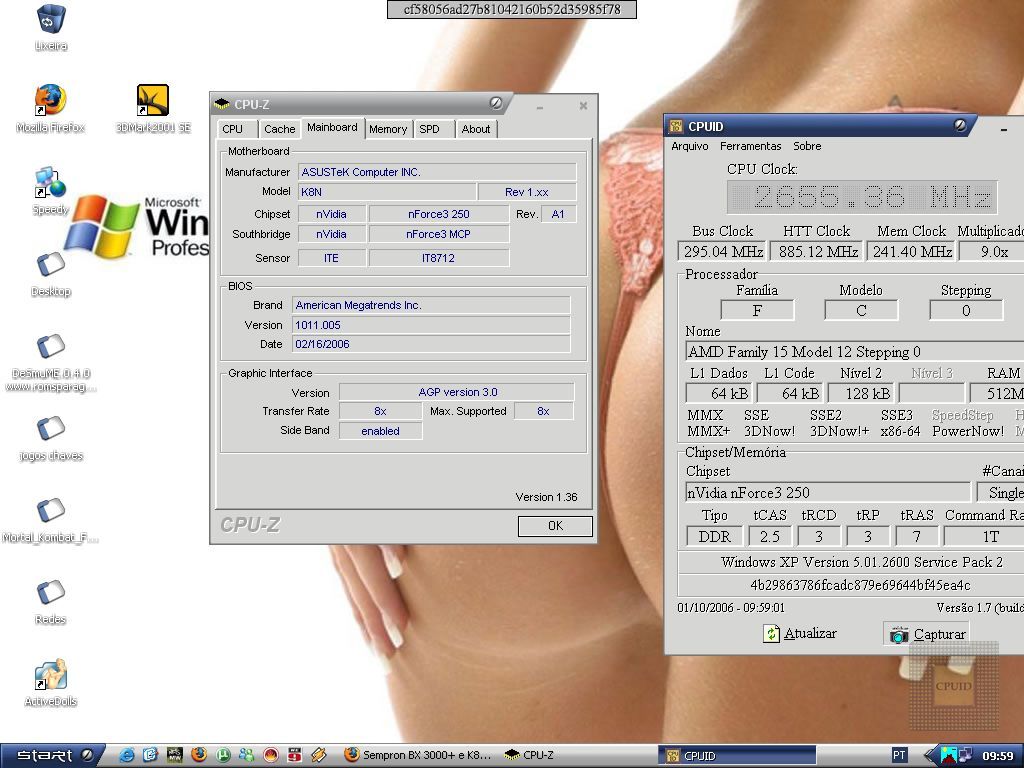Viewport: 1024px width, 768px height.
Task: Click the green uTorrent quick launch icon
Action: tap(223, 755)
